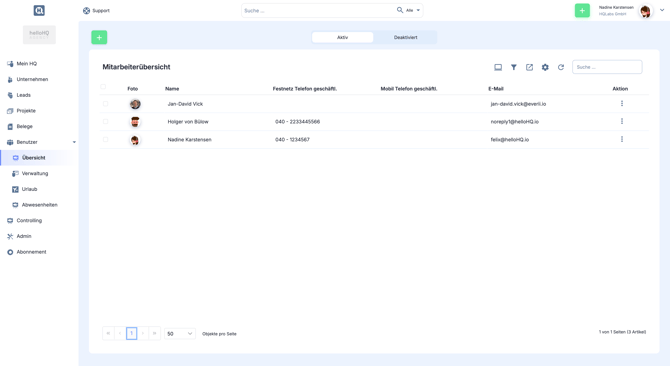Click the export icon in table toolbar
The image size is (670, 366).
click(x=529, y=67)
